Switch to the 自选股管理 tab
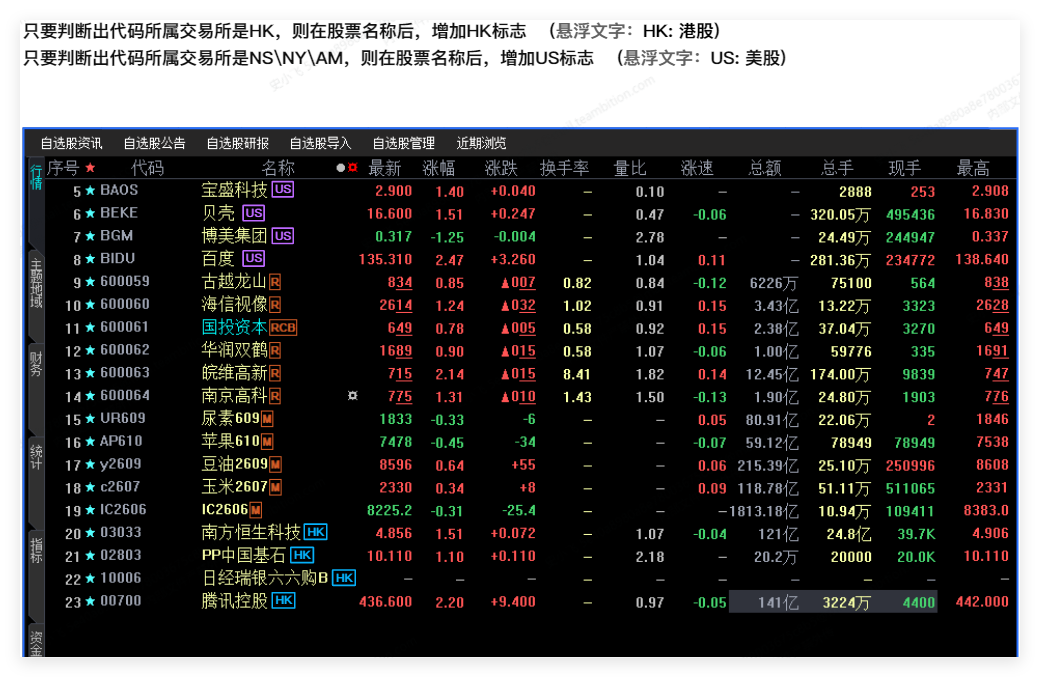 tap(403, 143)
